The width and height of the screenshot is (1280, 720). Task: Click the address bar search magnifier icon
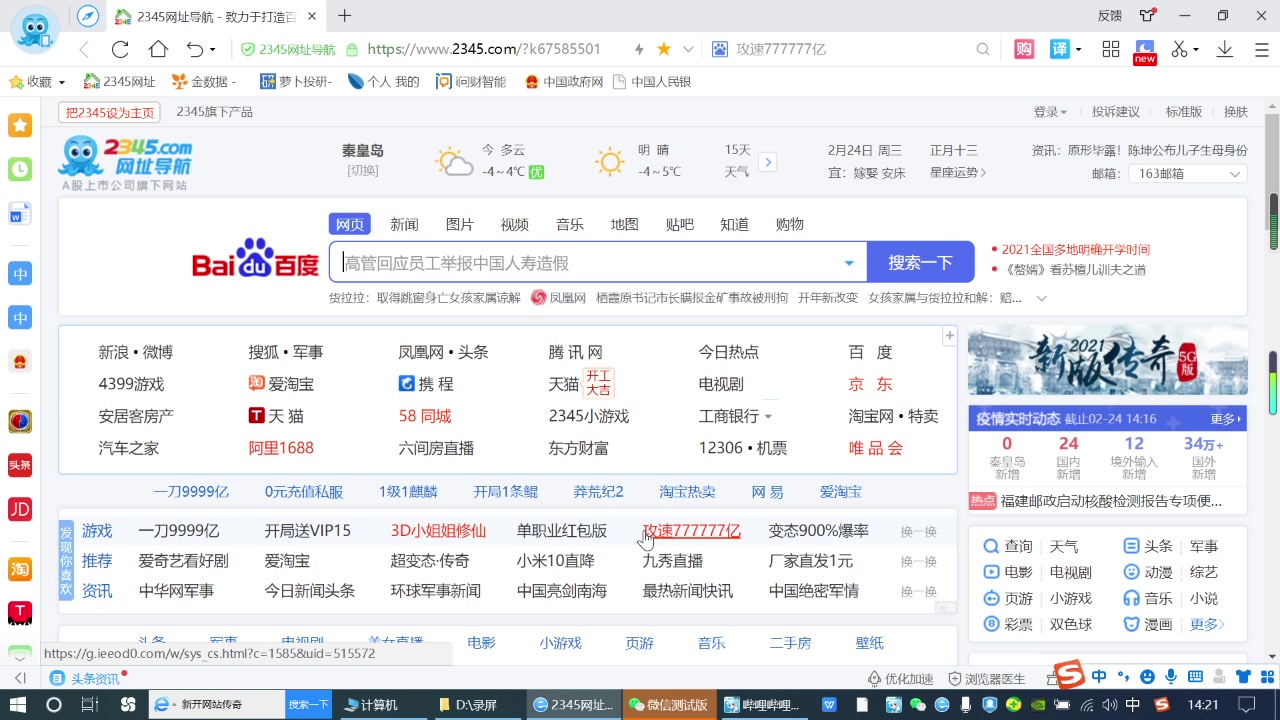[x=983, y=49]
